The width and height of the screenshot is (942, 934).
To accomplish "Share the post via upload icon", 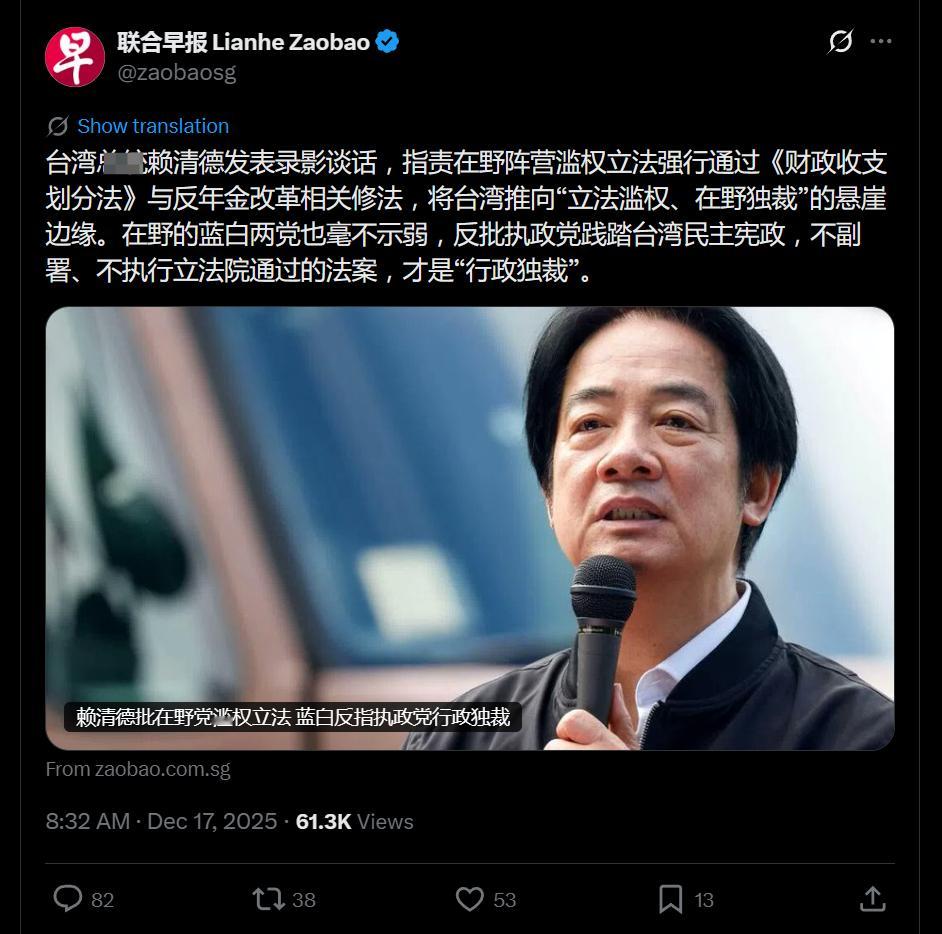I will tap(872, 899).
